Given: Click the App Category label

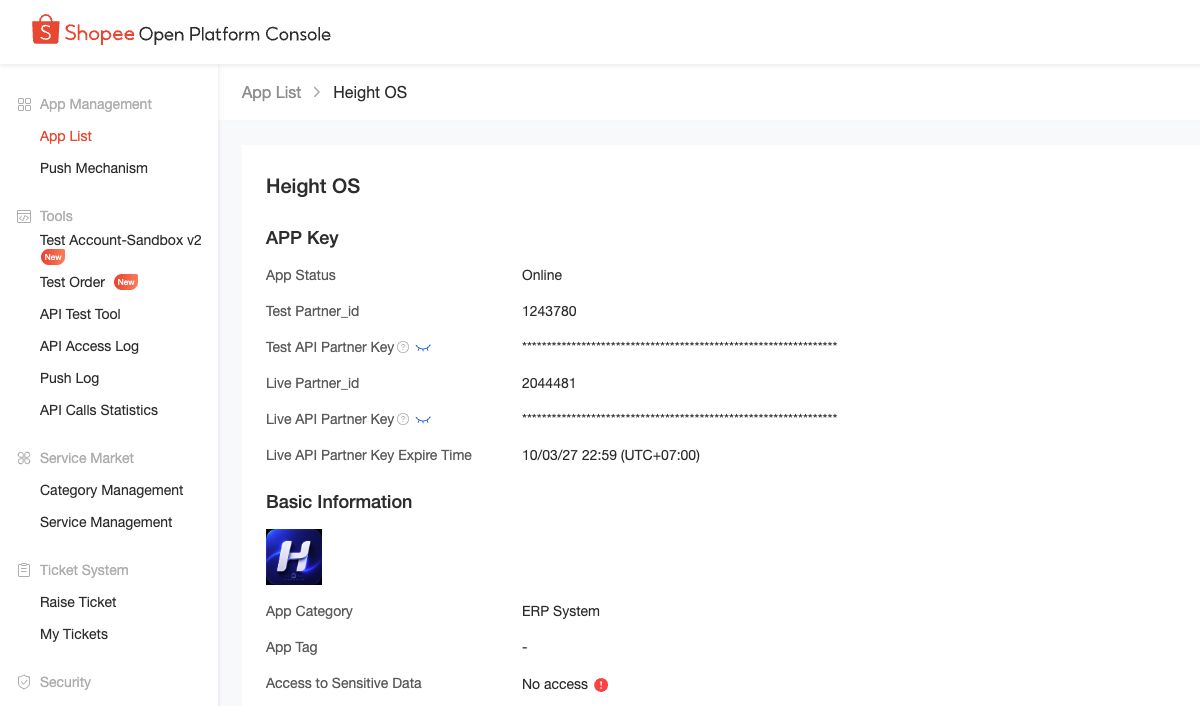Looking at the screenshot, I should click(309, 611).
